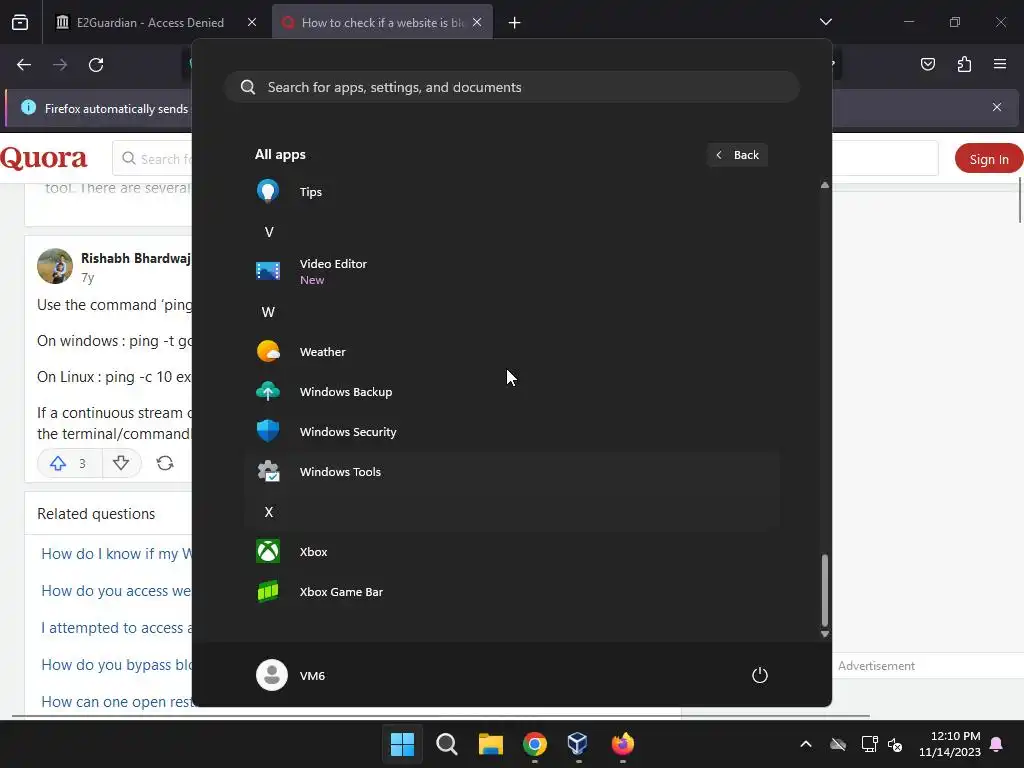
Task: Open Firefox View button
Action: [20, 22]
